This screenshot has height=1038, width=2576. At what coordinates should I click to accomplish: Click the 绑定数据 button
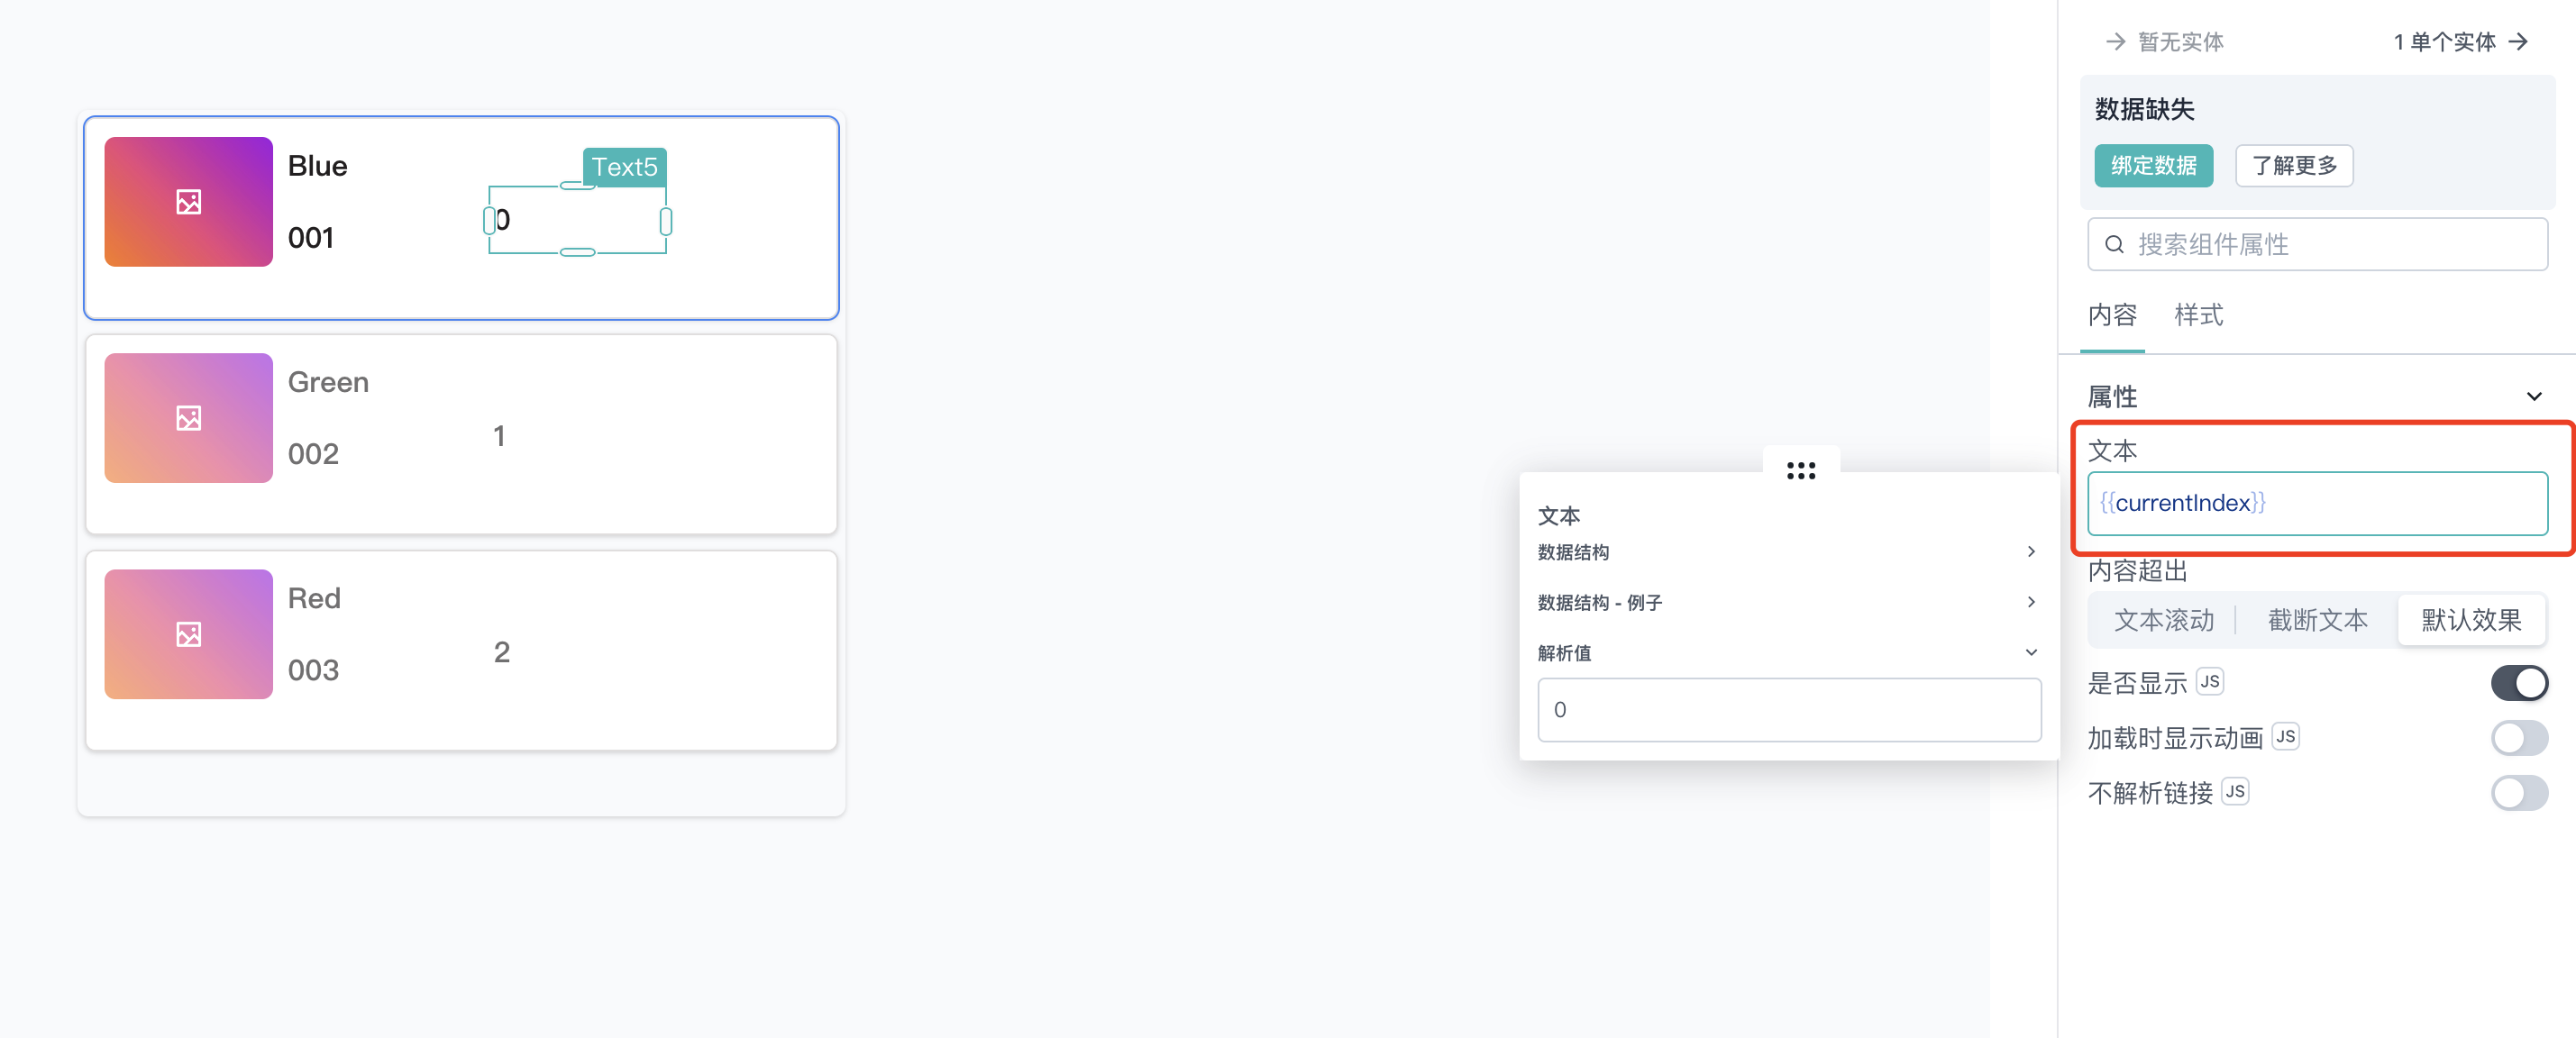[x=2153, y=166]
